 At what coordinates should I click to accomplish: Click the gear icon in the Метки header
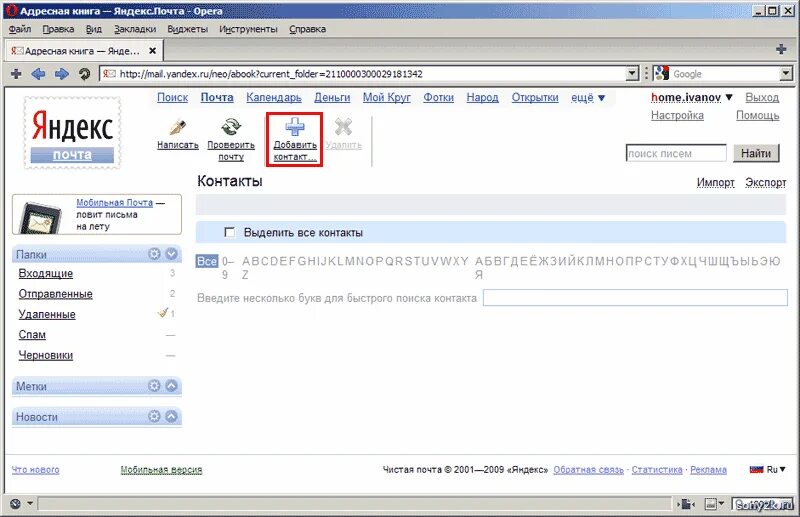[154, 386]
